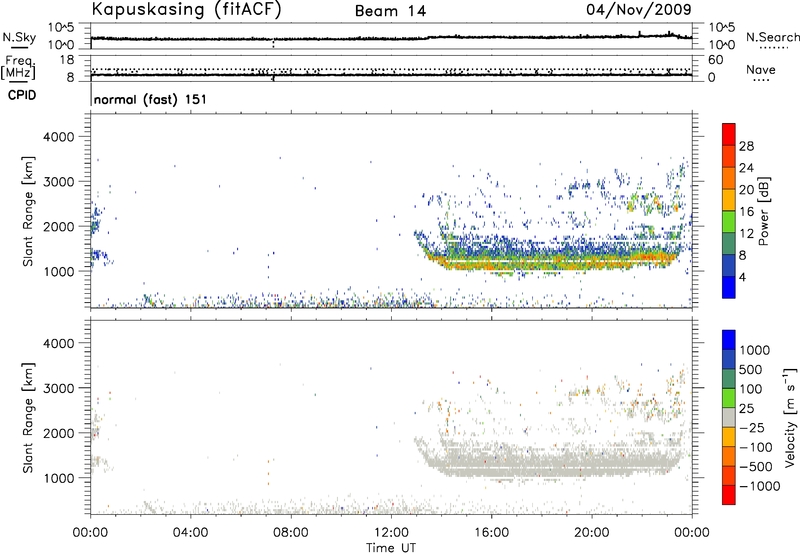
Task: Select the Power [dB] colorbar title
Action: click(764, 211)
